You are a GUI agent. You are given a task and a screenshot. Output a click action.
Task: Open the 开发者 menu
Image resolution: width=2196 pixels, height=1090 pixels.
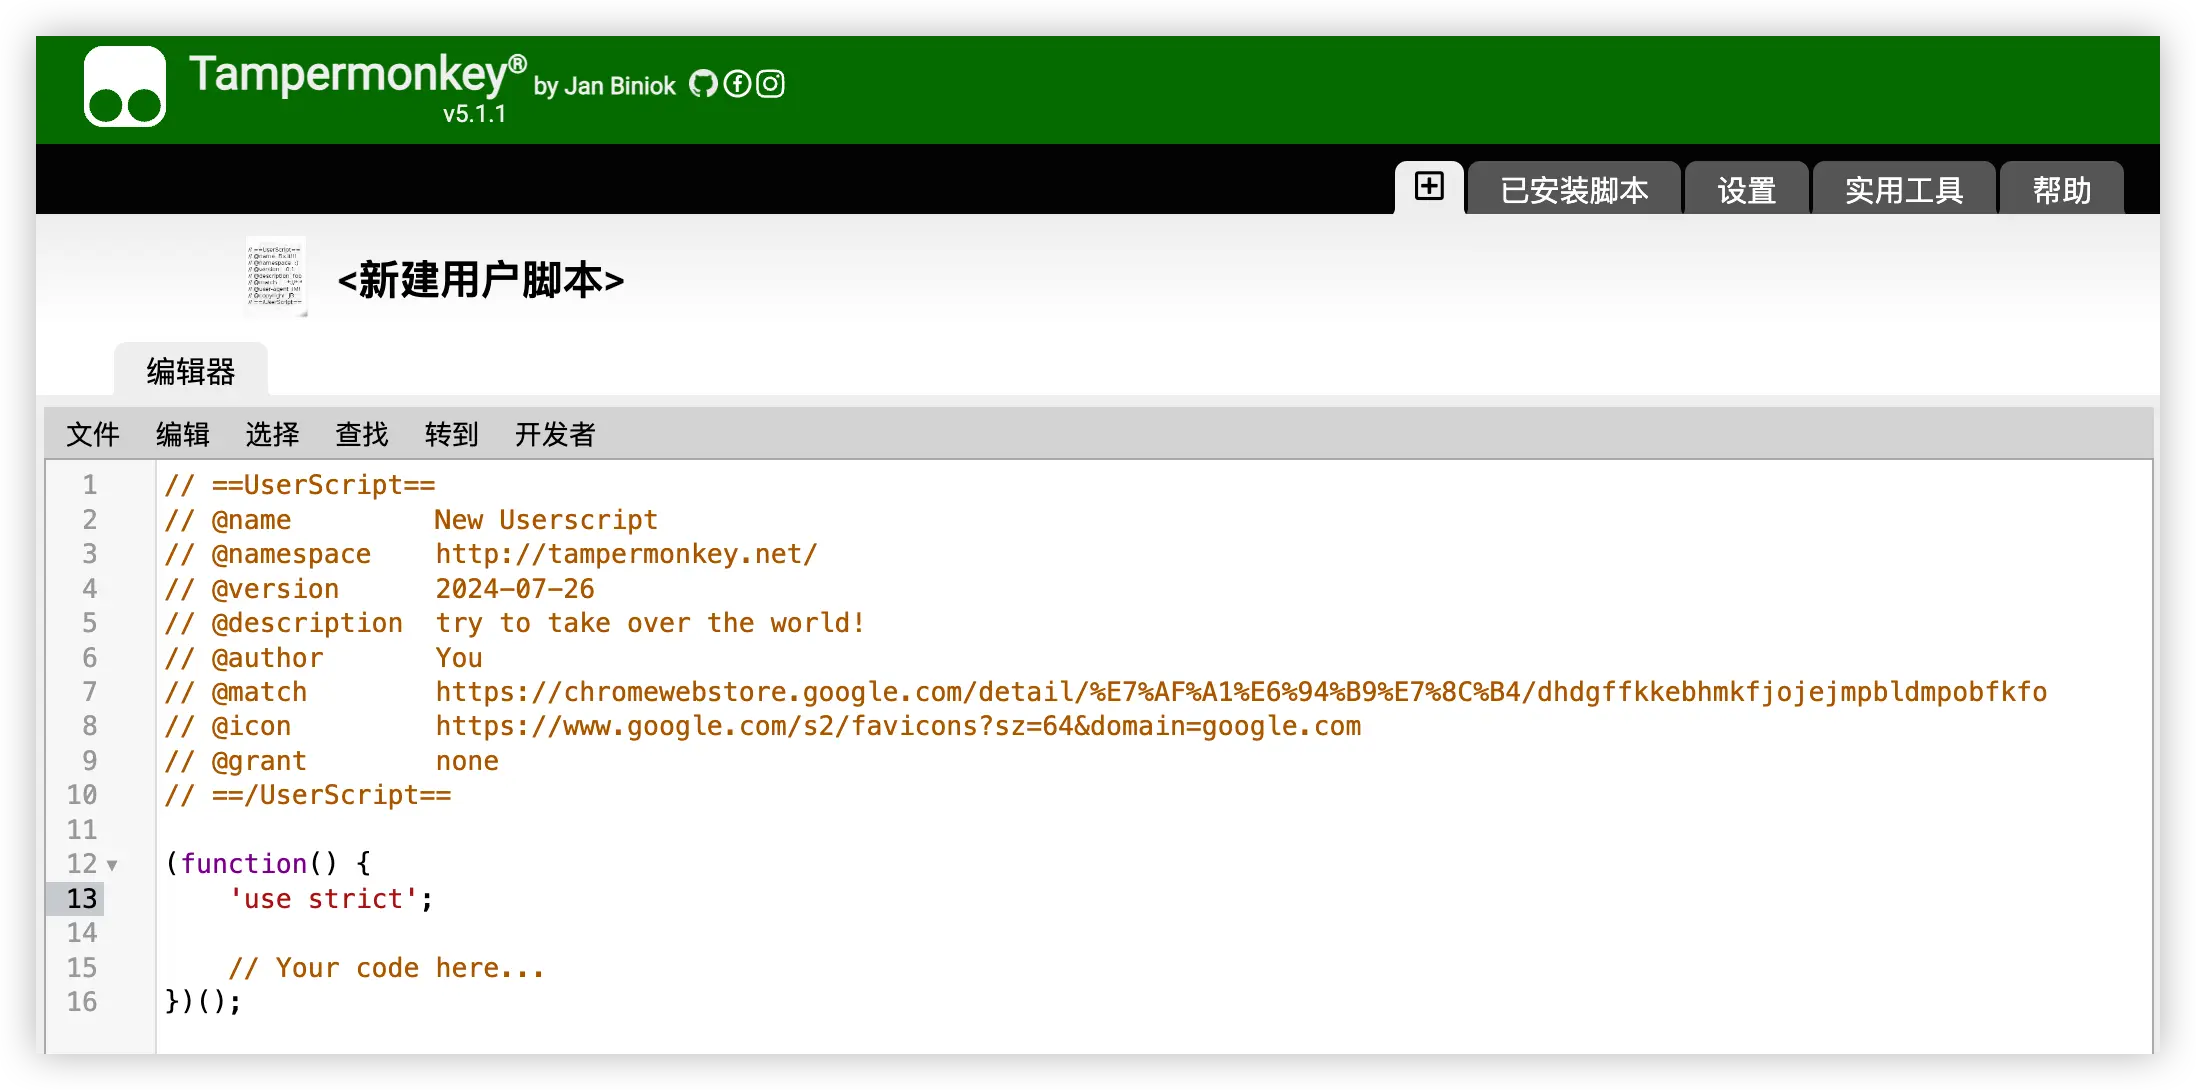[555, 434]
